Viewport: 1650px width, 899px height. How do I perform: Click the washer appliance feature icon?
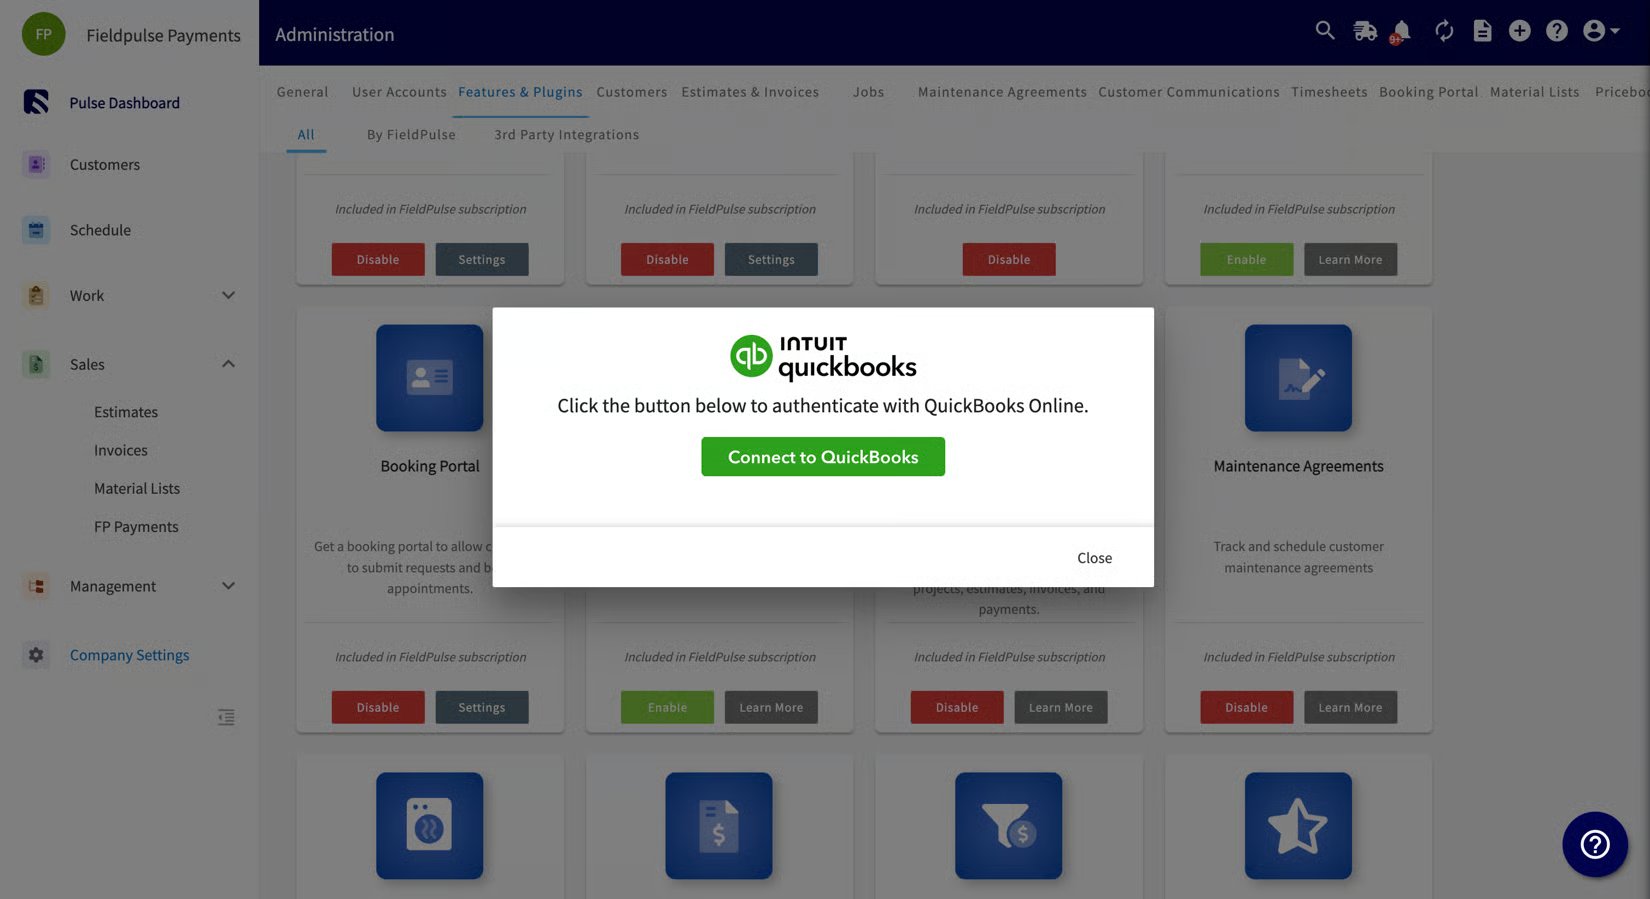click(x=429, y=826)
